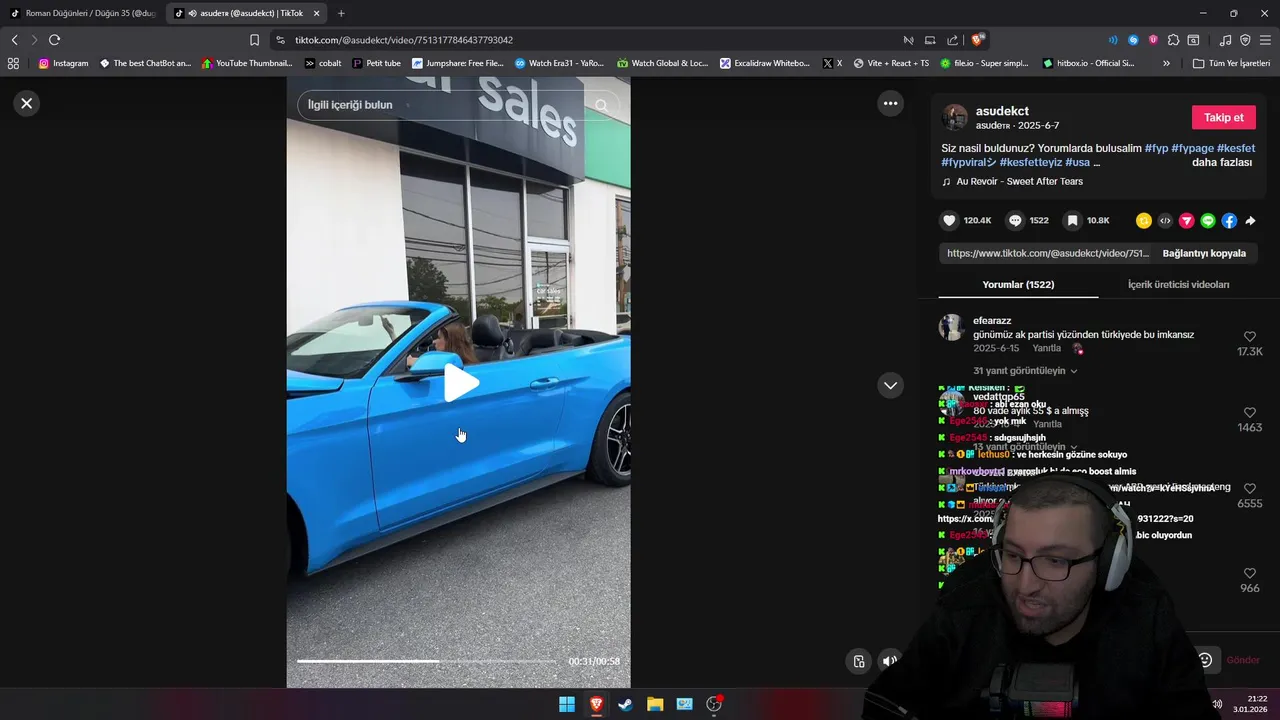
Task: Seek using the video progress bar
Action: pos(427,661)
